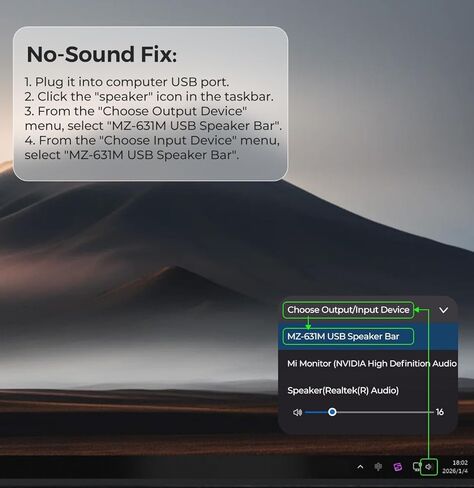Collapse the device list using the chevron arrow
This screenshot has width=474, height=488.
coord(443,310)
